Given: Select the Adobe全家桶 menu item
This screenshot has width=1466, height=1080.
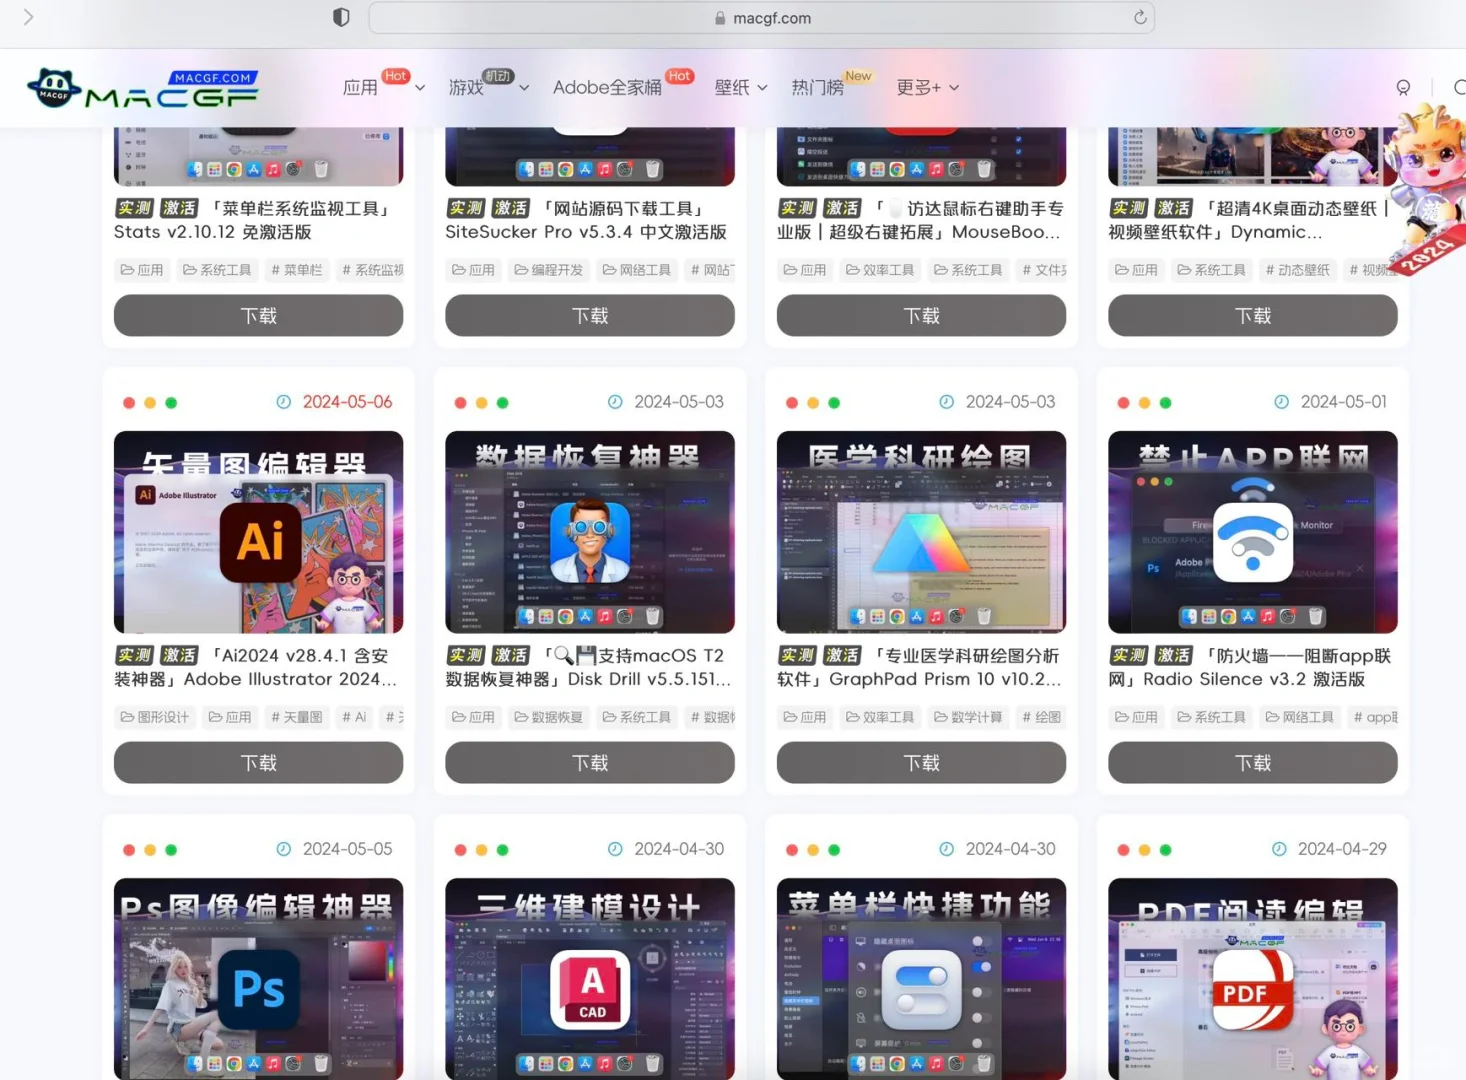Looking at the screenshot, I should point(608,87).
